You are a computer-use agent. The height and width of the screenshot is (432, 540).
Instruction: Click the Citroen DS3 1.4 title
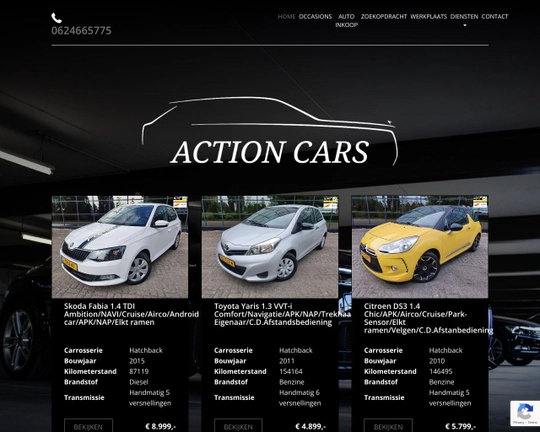point(428,318)
